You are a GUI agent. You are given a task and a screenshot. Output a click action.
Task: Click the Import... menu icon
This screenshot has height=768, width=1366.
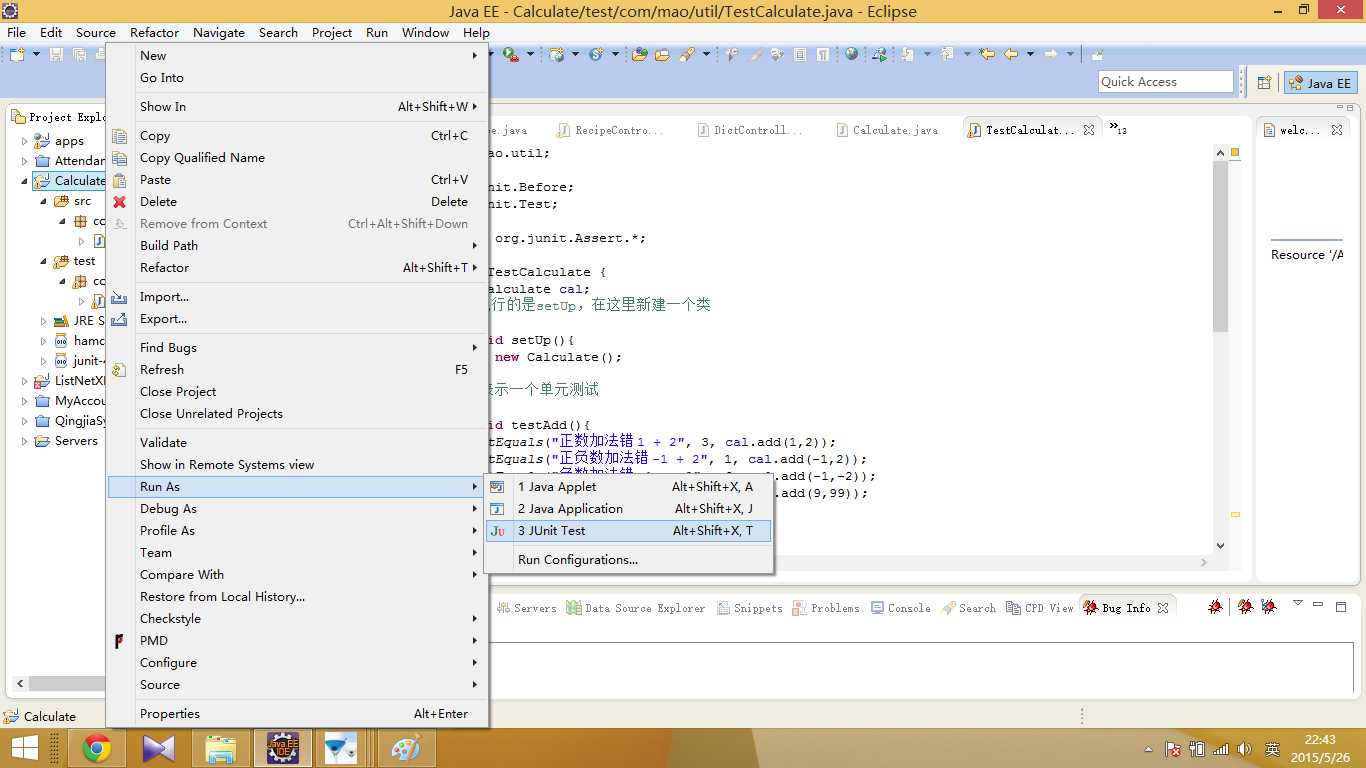[x=119, y=297]
